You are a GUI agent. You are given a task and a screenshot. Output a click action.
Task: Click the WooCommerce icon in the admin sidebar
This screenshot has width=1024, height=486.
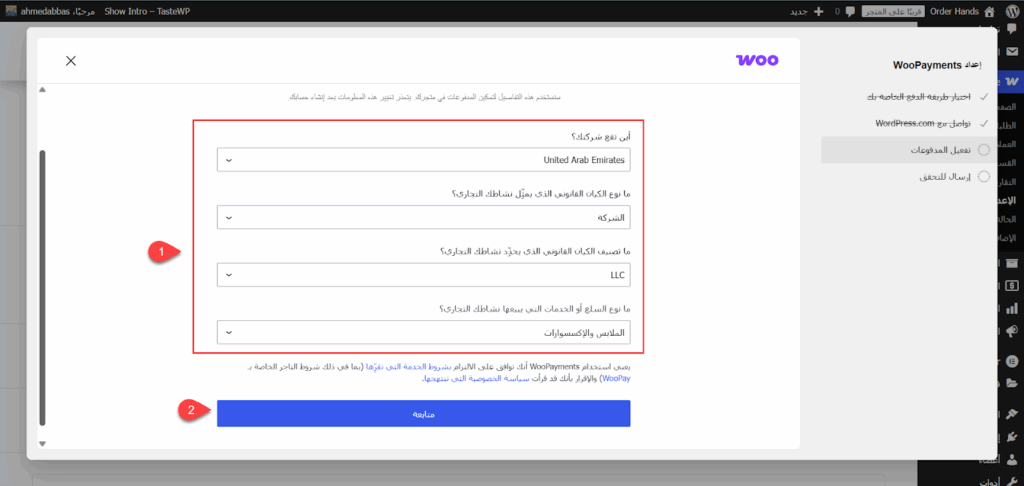(x=1011, y=79)
